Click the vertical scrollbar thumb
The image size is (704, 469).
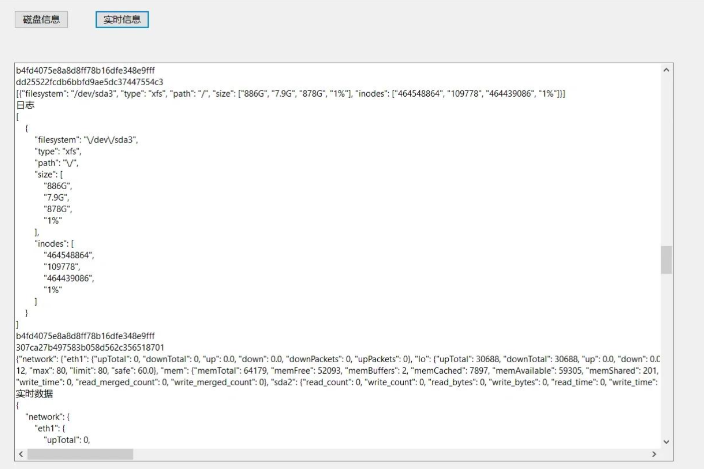[666, 259]
